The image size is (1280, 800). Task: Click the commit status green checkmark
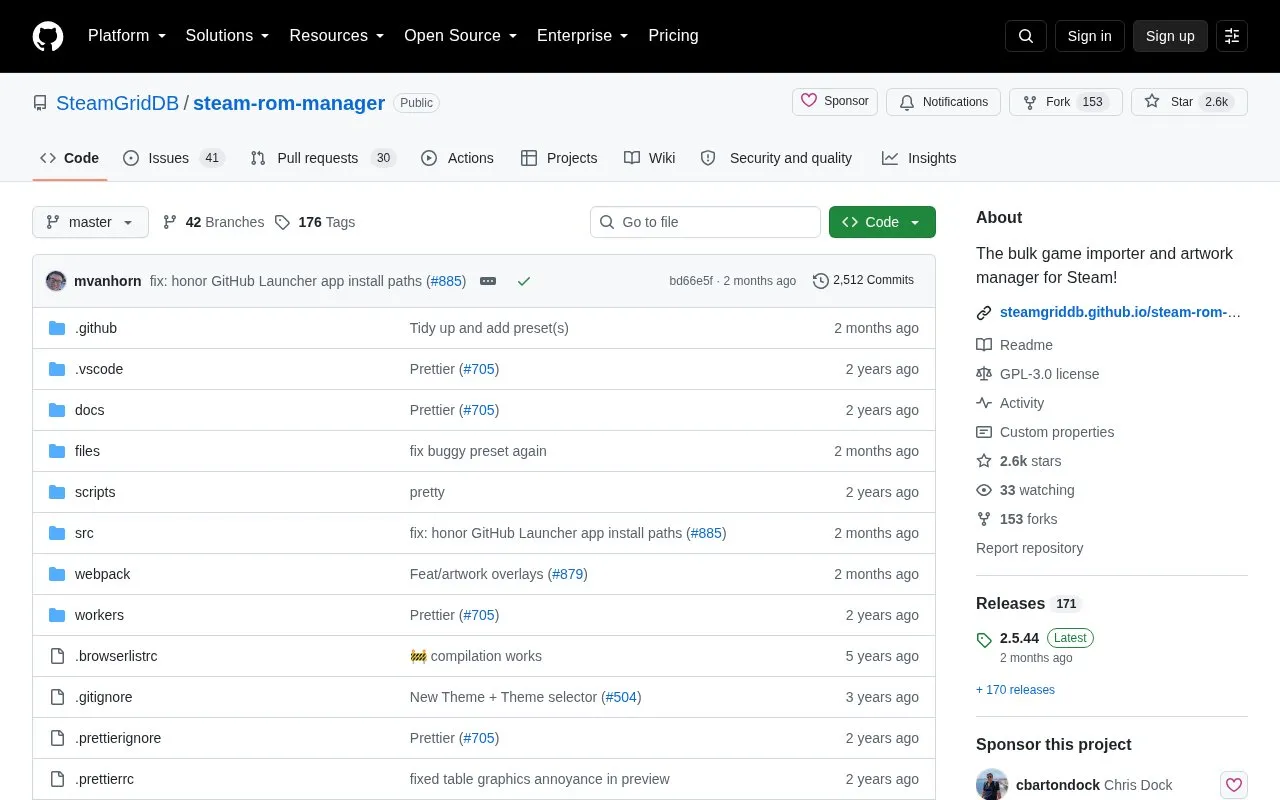pyautogui.click(x=523, y=281)
